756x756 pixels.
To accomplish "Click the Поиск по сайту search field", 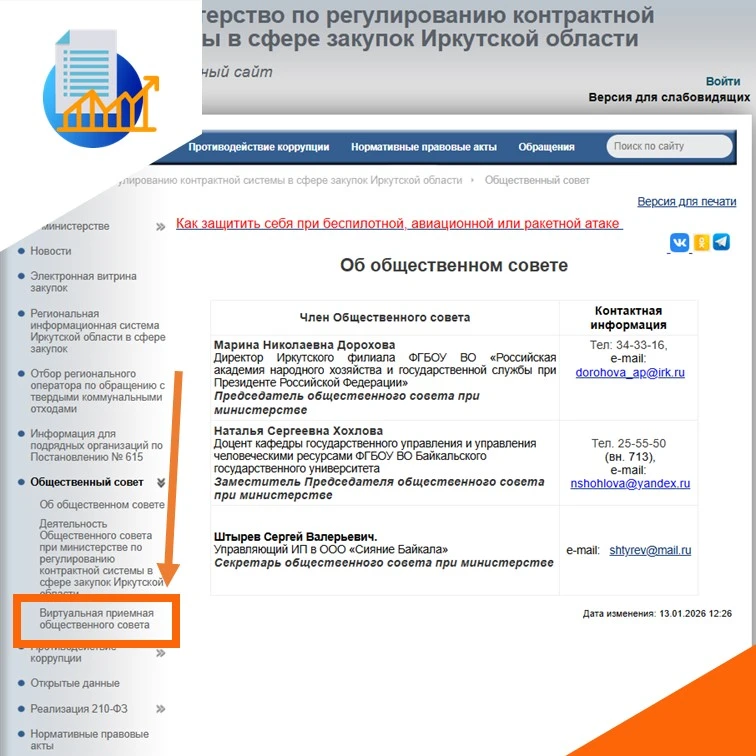I will 669,146.
